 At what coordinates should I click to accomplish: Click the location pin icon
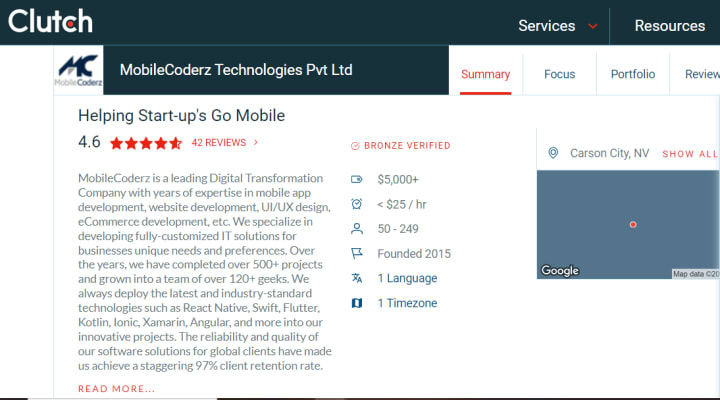coord(553,153)
